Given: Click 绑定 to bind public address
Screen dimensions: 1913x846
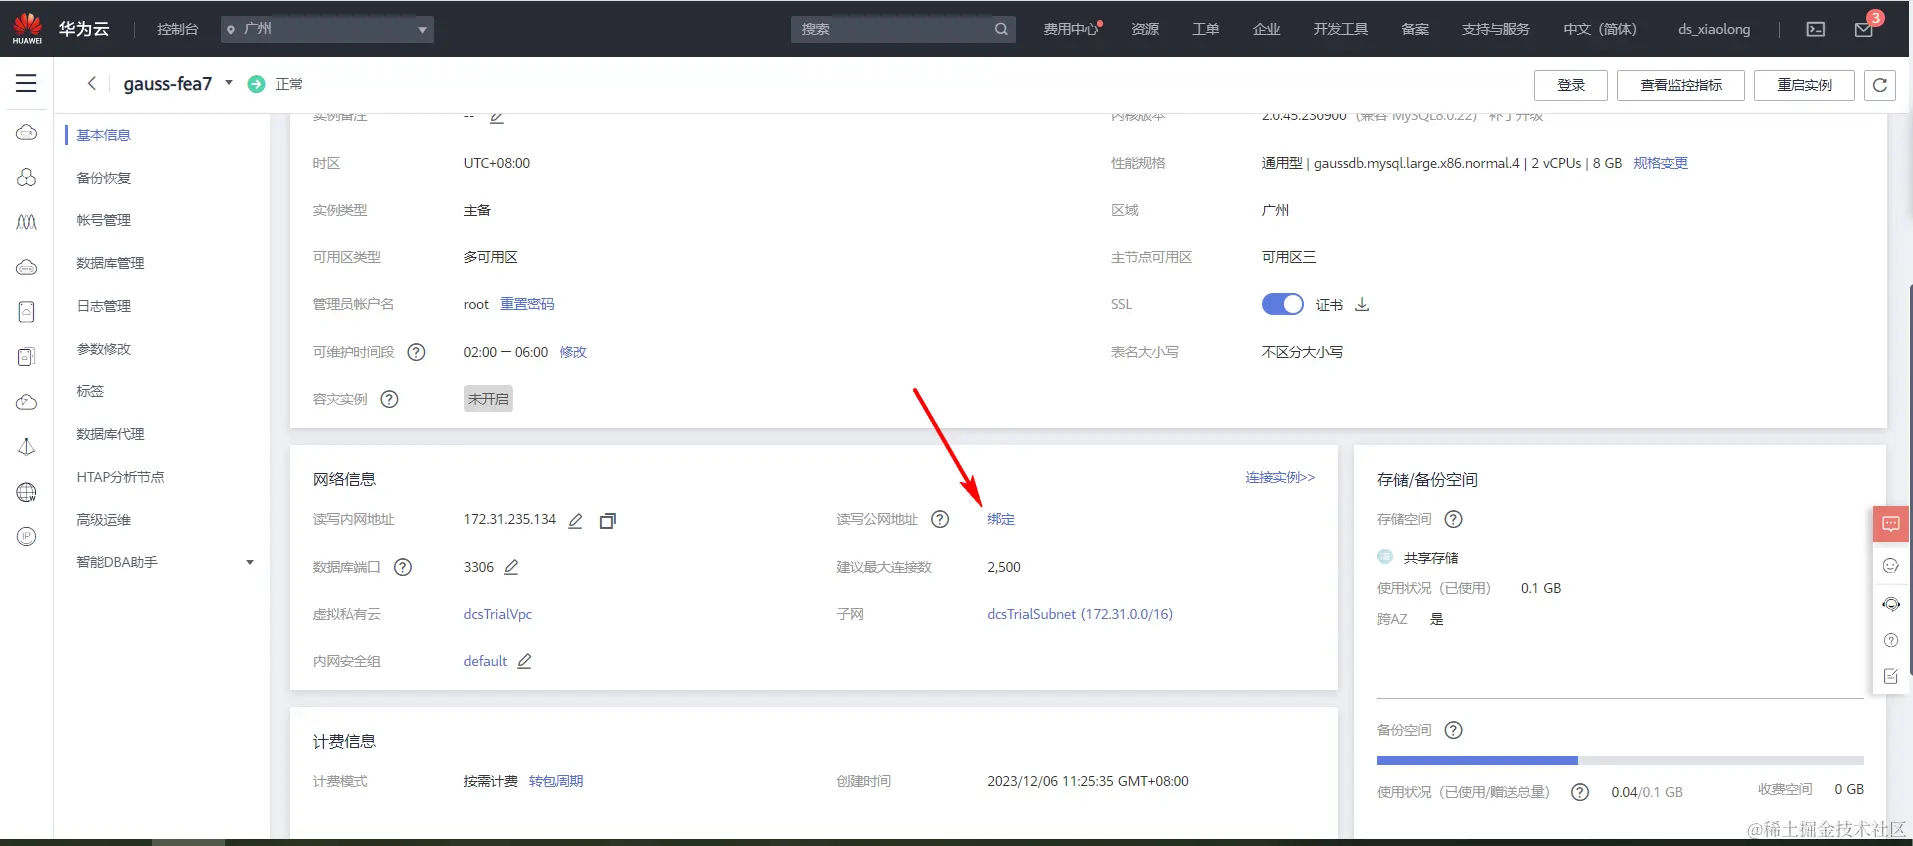Looking at the screenshot, I should 1001,519.
